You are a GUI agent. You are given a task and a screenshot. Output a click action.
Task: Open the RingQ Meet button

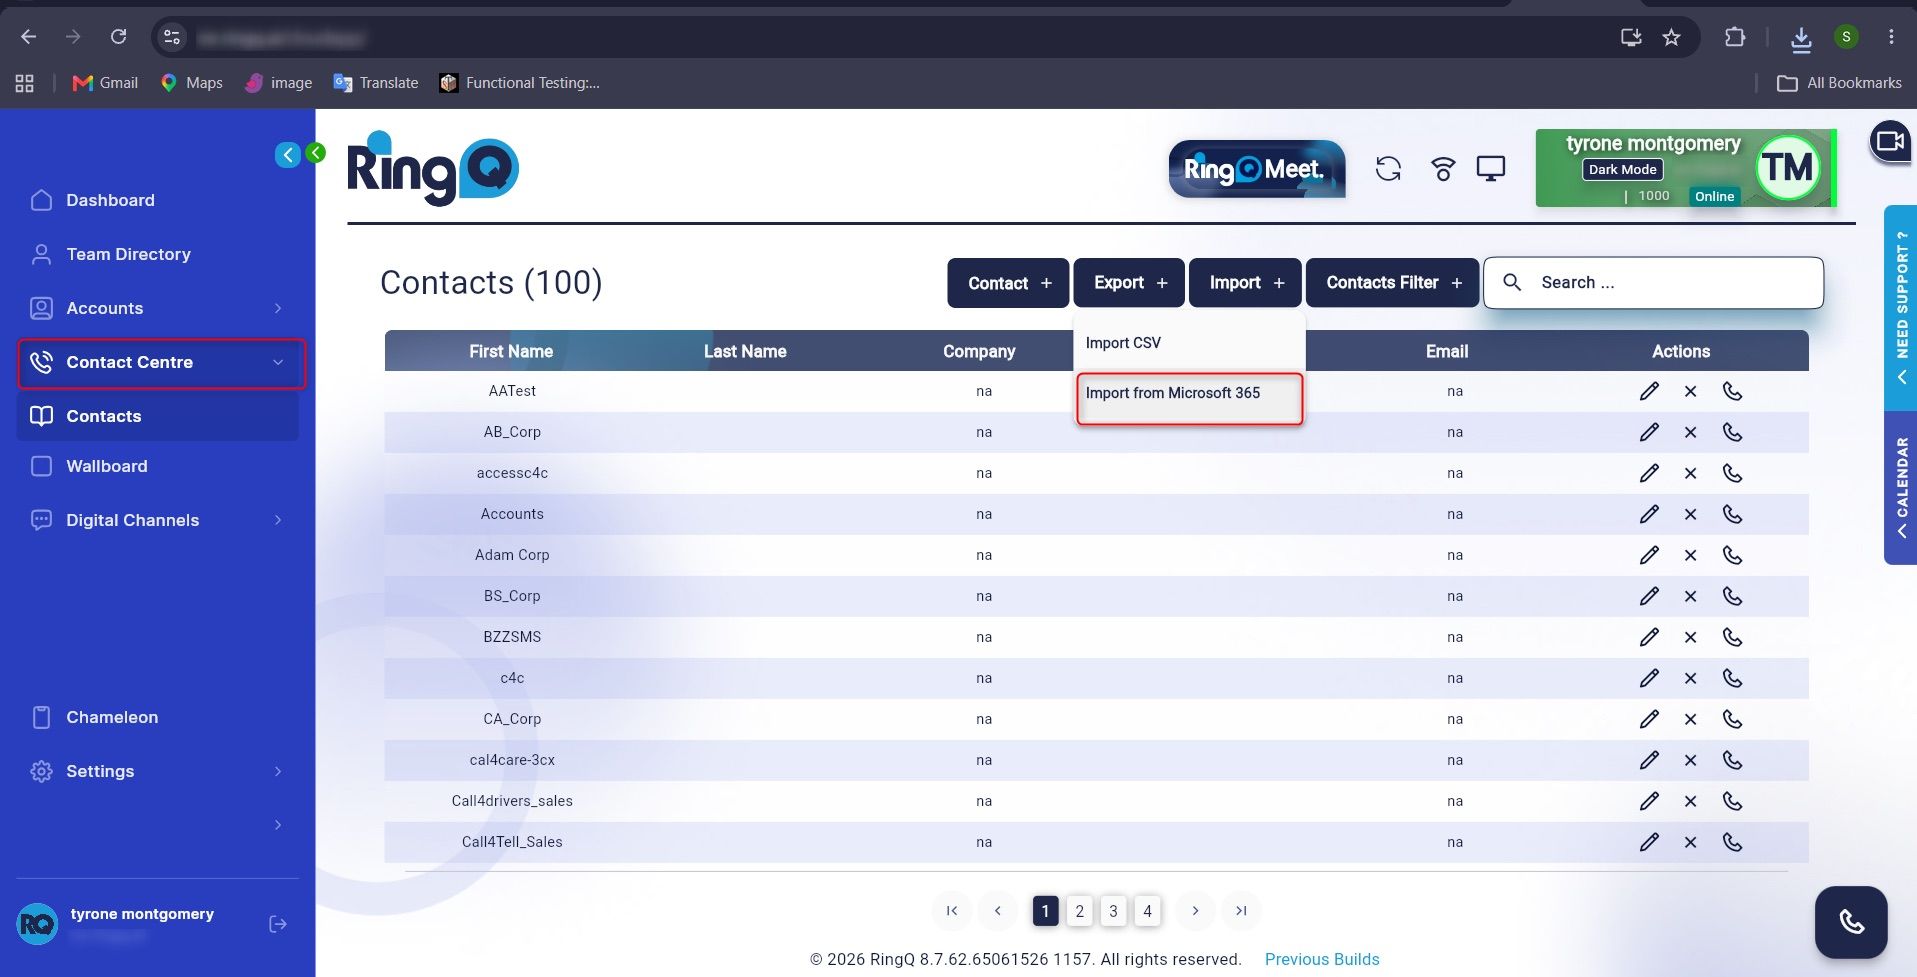[1257, 169]
